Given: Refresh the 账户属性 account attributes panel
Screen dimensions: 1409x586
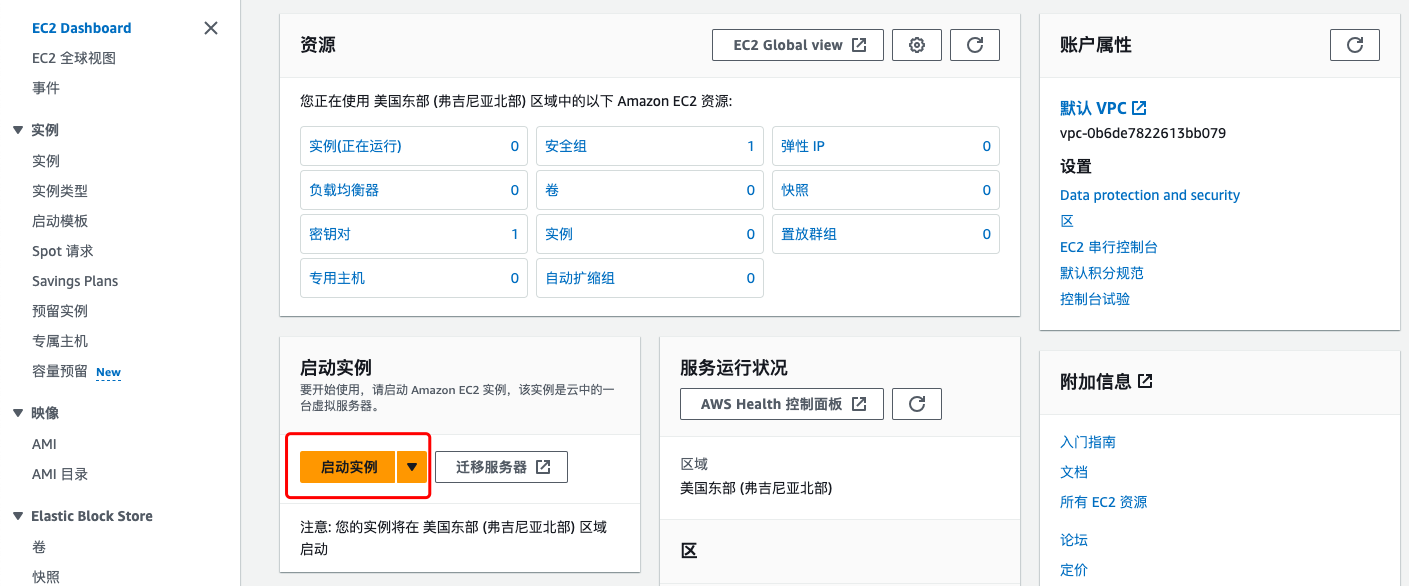Looking at the screenshot, I should [1355, 45].
